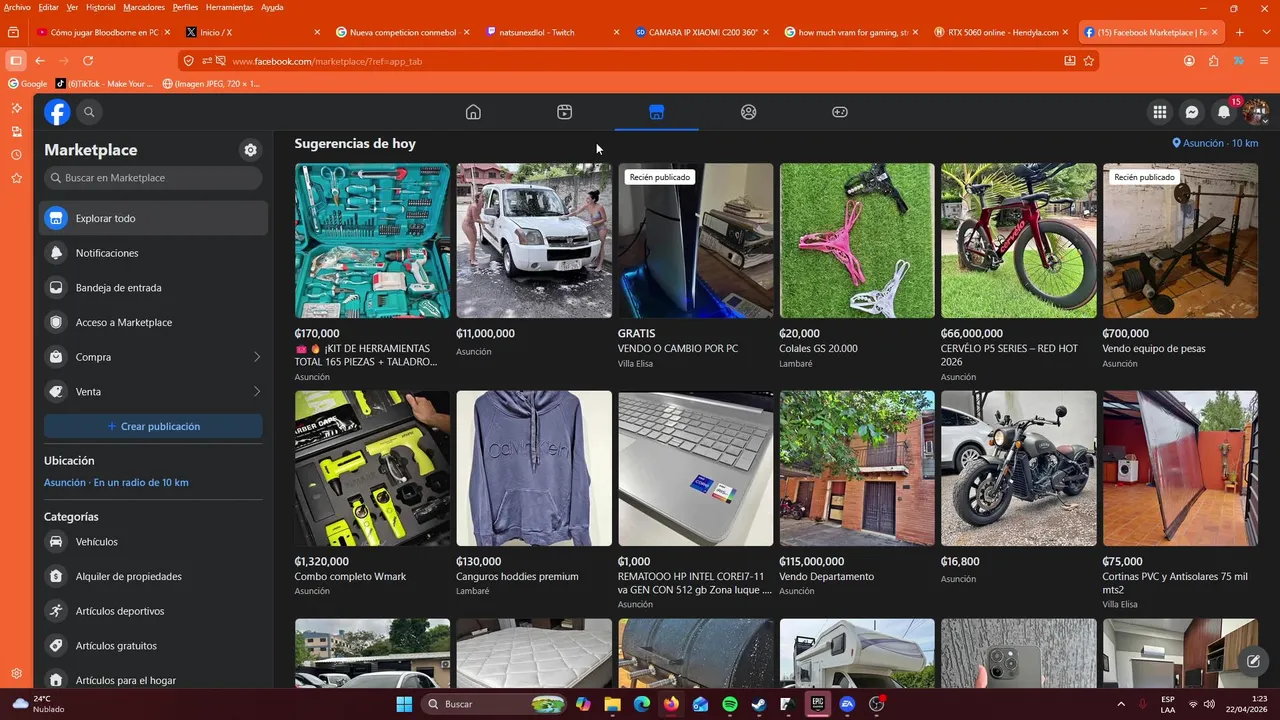Screen dimensions: 1280x720
Task: Open Messenger chats icon
Action: point(1192,112)
